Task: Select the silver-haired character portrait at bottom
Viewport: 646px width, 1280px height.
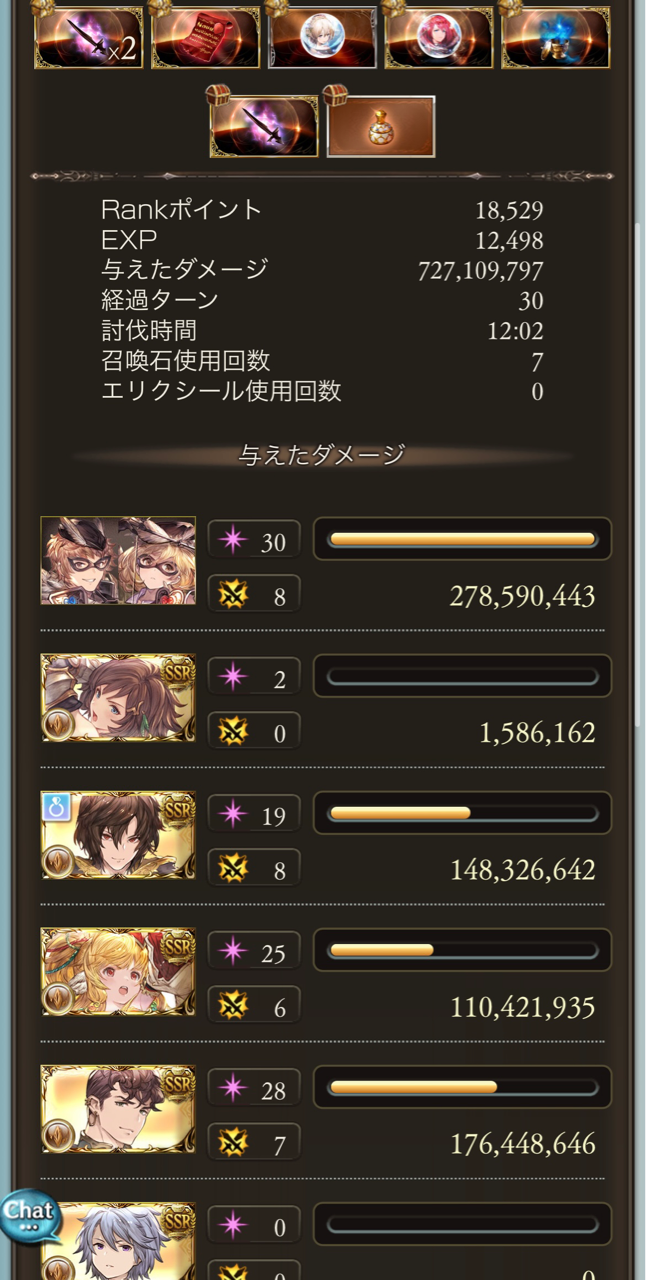Action: (118, 1241)
